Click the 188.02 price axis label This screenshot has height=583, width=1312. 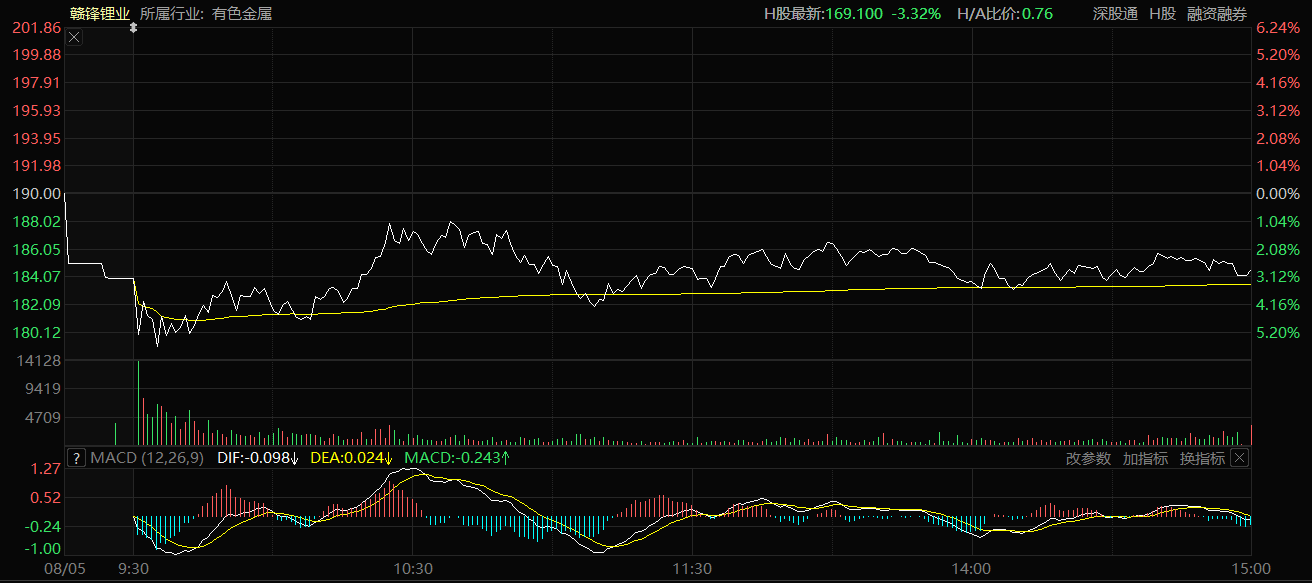pos(37,221)
